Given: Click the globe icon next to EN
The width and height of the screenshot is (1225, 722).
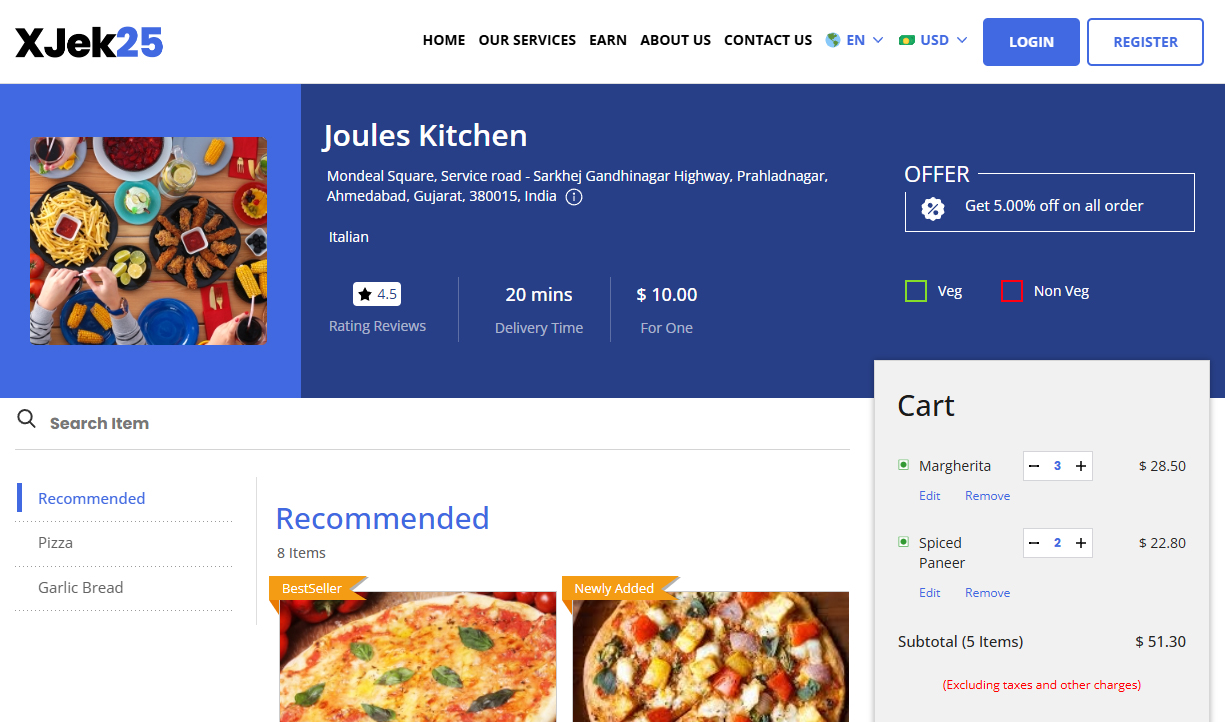Looking at the screenshot, I should click(x=831, y=40).
